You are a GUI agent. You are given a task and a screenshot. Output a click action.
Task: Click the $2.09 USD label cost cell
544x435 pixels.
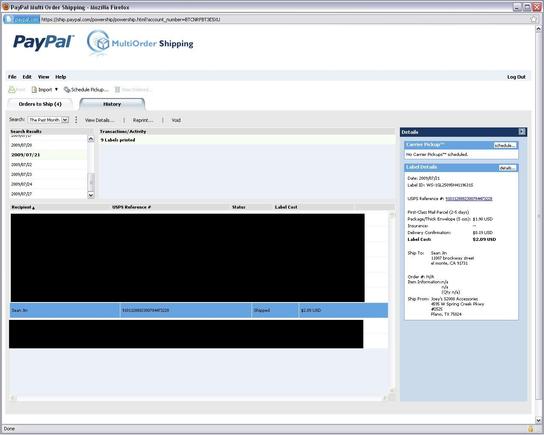tap(343, 310)
